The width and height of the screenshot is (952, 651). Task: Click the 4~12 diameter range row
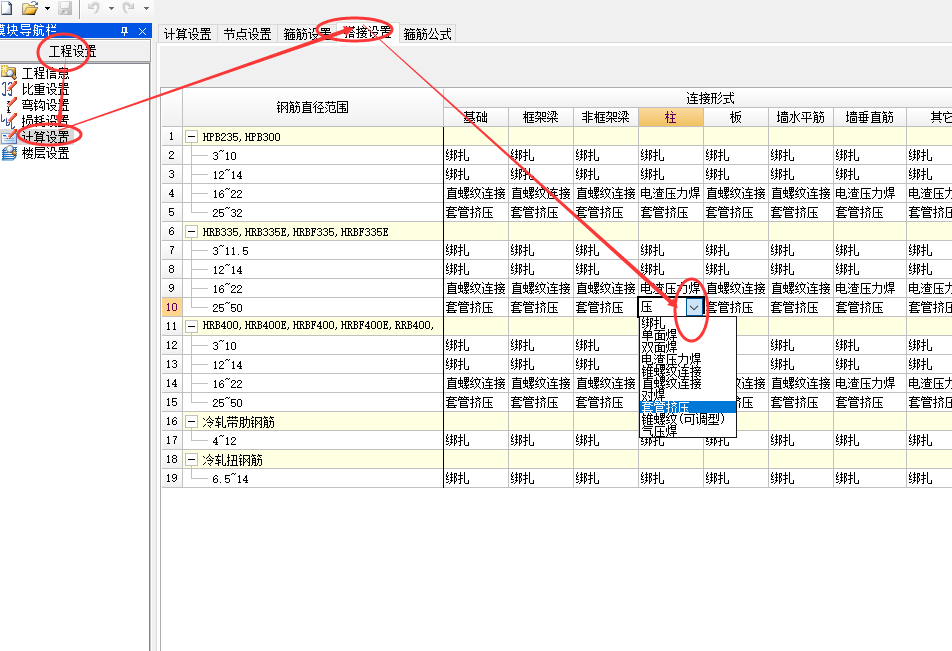pos(313,440)
